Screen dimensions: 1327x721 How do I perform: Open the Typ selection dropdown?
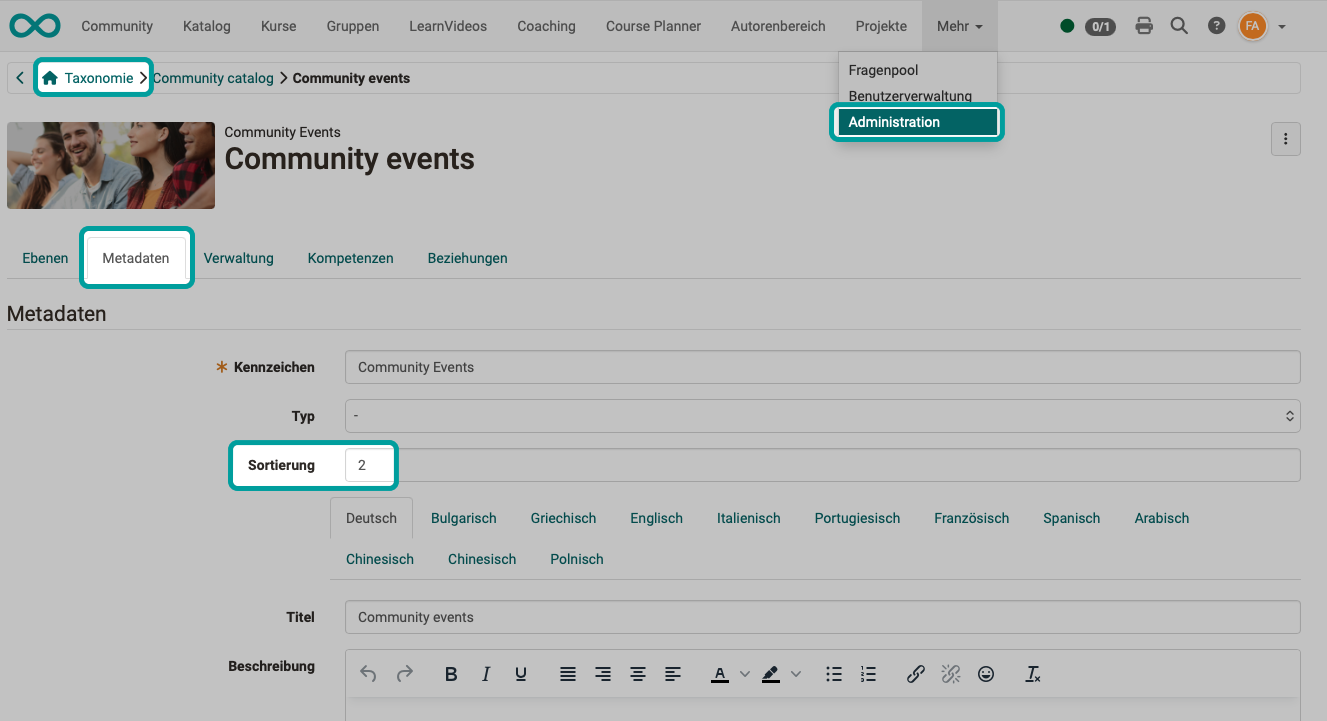[822, 416]
